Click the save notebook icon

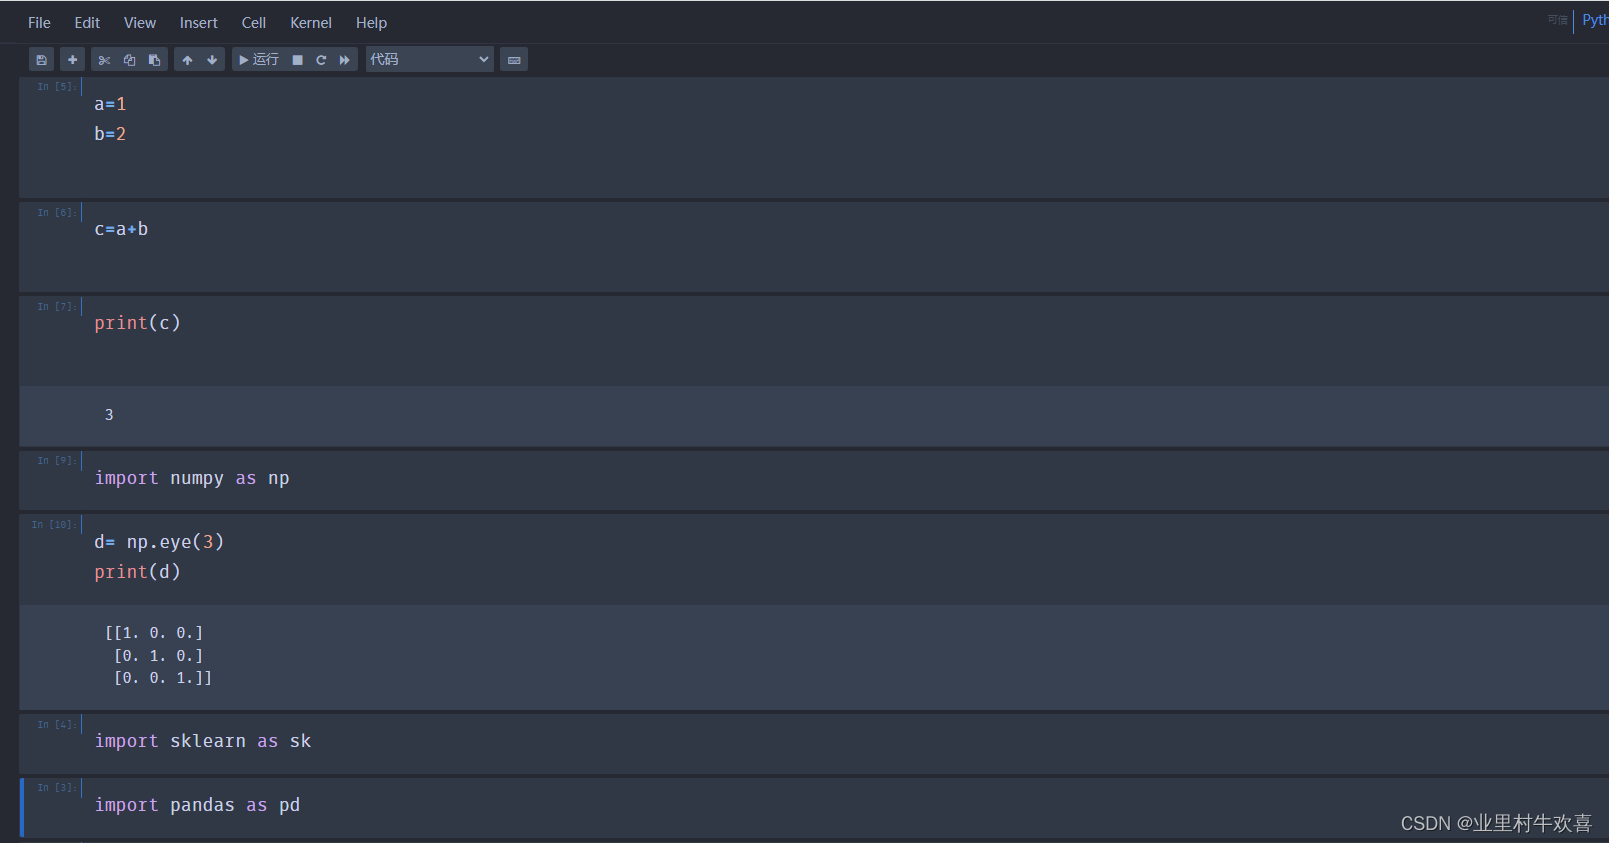[41, 60]
